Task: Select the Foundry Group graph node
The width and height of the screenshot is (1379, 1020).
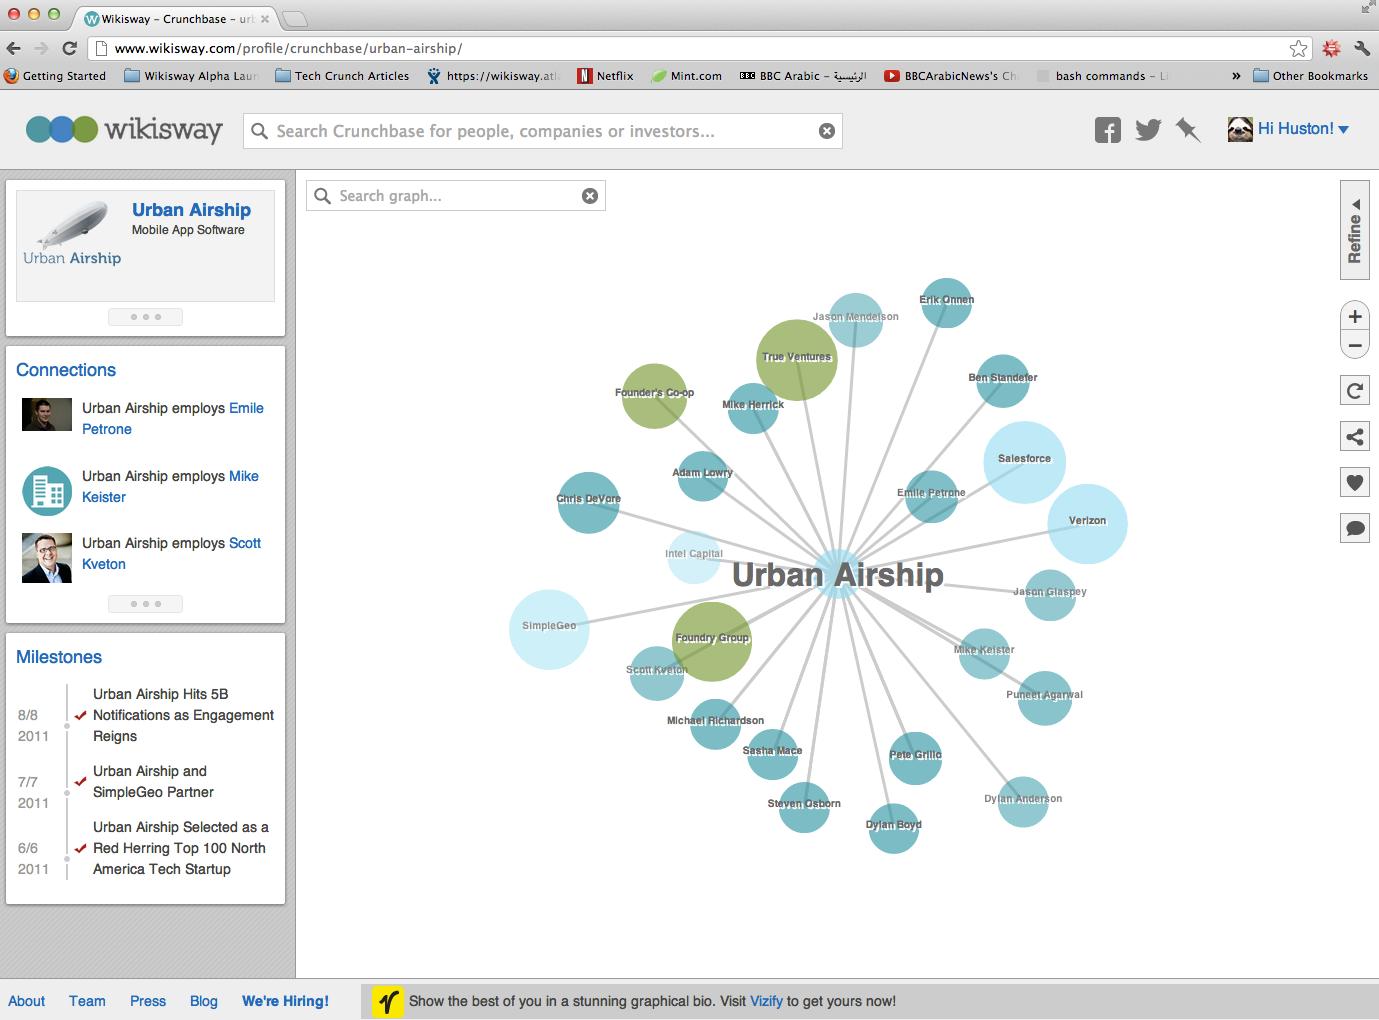Action: 712,642
